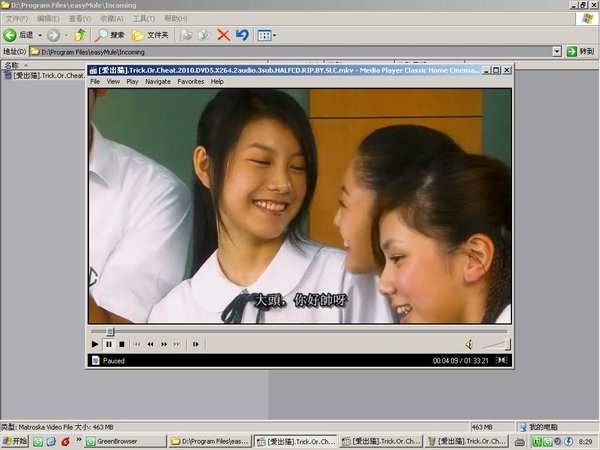Open Explorer's 收藏(A) menu
This screenshot has height=450, width=600.
(111, 18)
